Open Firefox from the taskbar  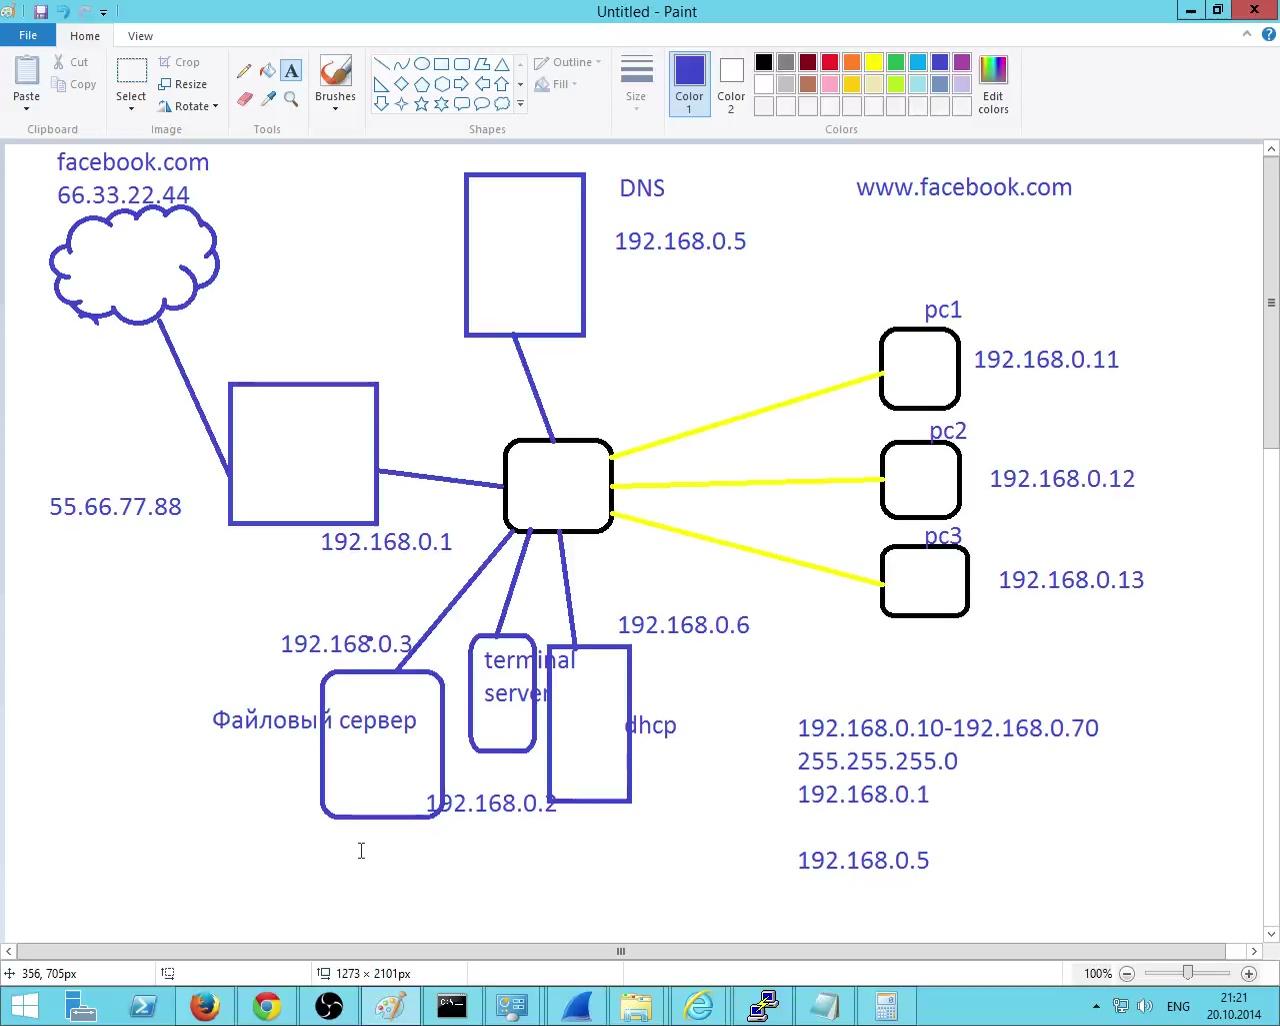(x=205, y=1005)
